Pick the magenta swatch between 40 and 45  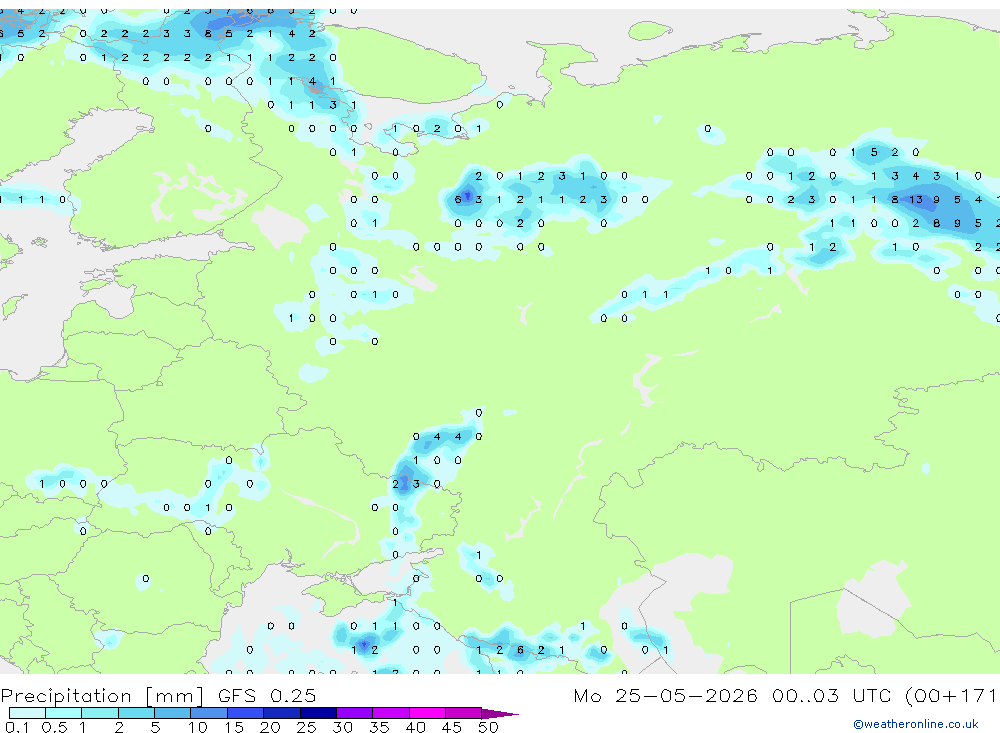427,713
